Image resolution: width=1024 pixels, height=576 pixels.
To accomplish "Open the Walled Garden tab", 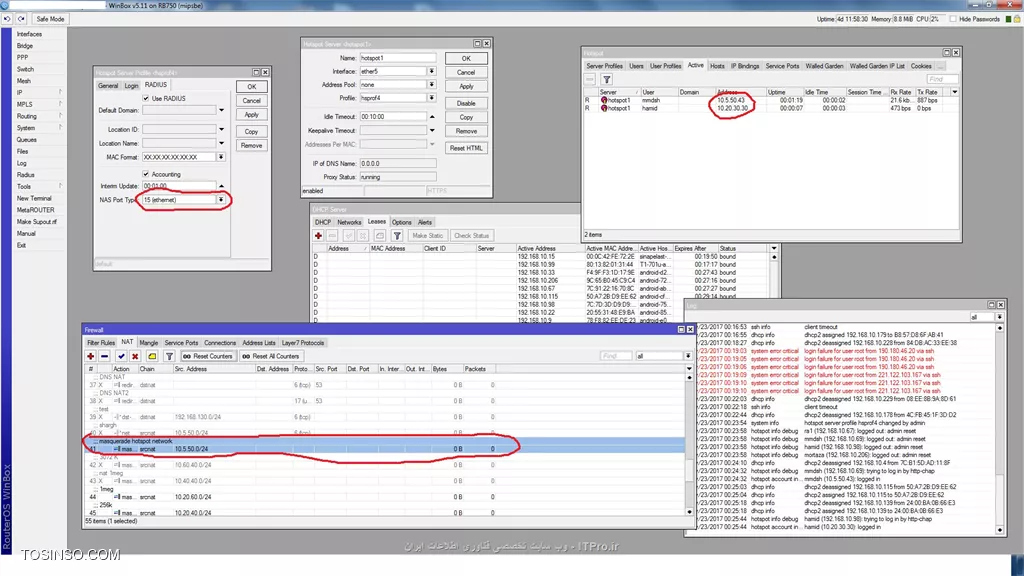I will coord(824,66).
